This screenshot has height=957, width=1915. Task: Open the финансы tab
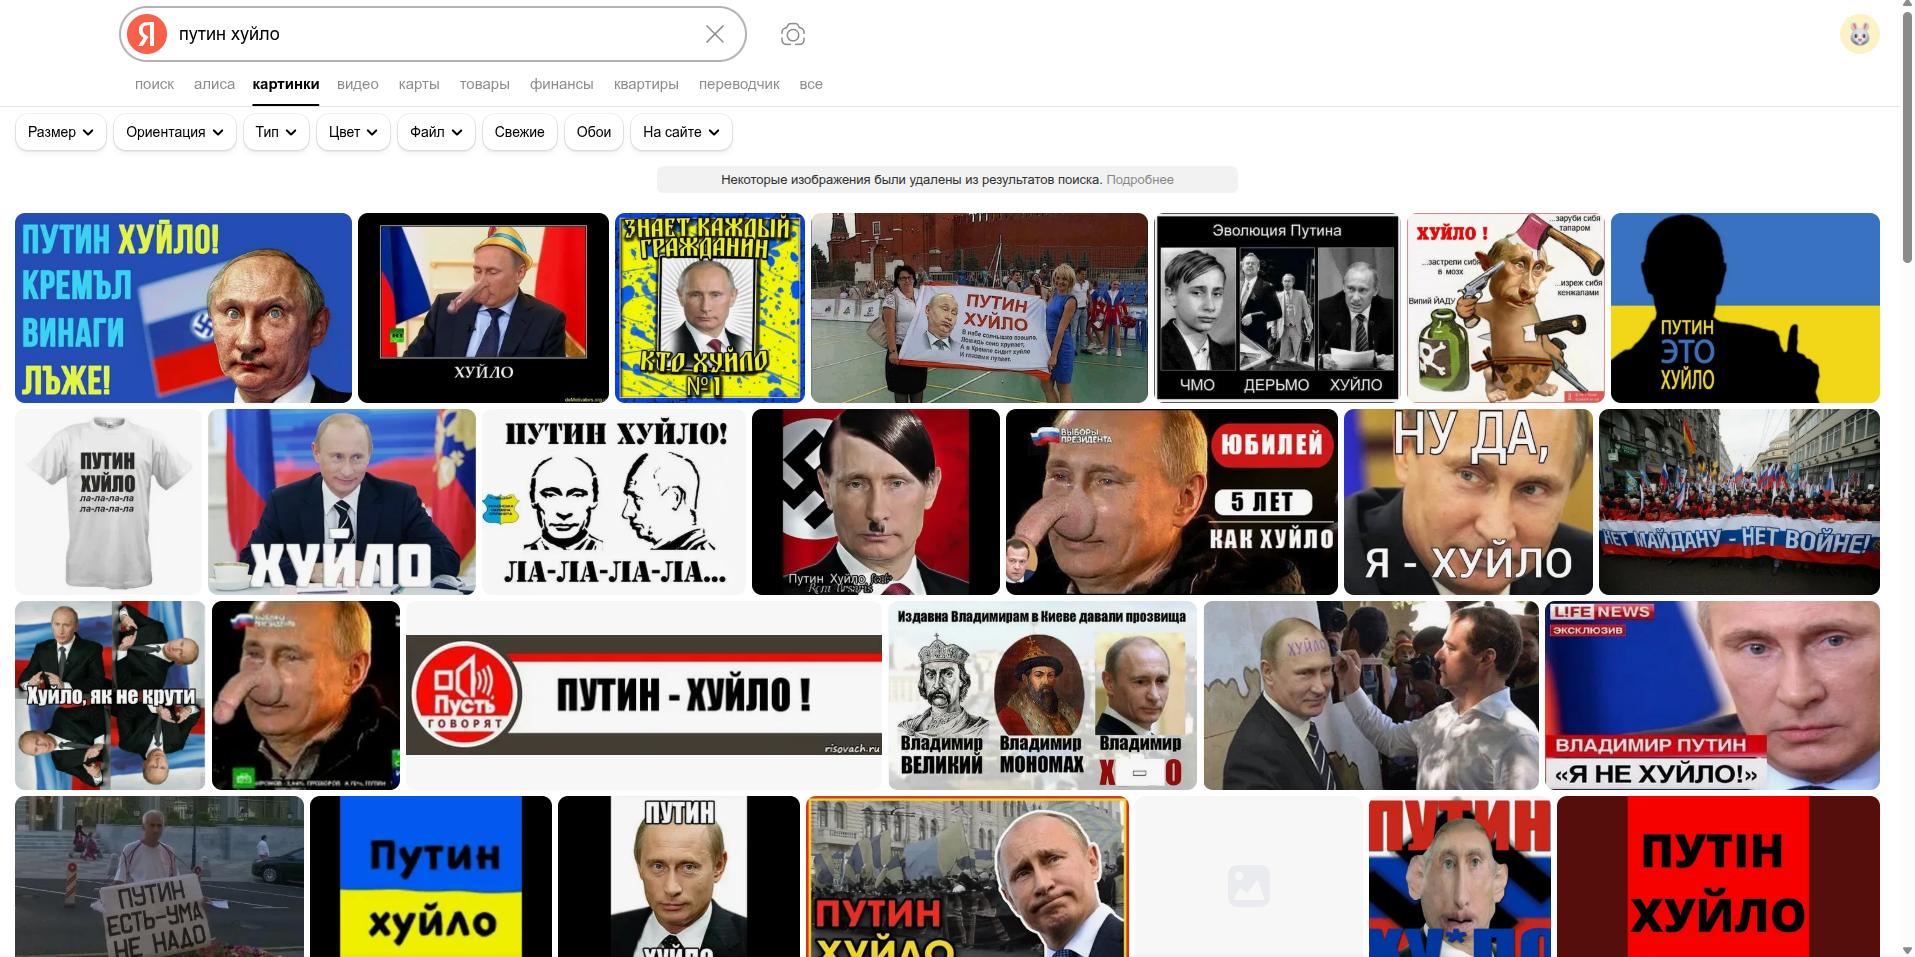point(562,84)
